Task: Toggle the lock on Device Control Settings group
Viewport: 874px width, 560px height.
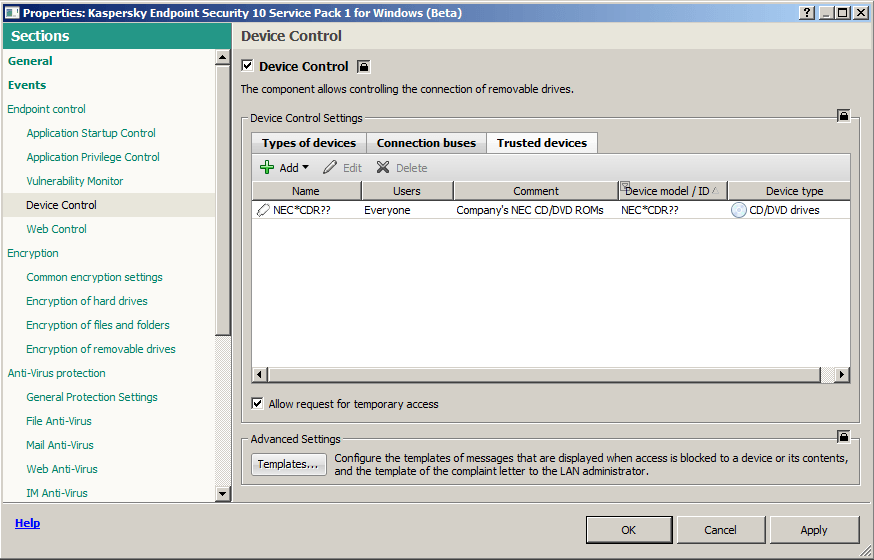Action: click(843, 116)
